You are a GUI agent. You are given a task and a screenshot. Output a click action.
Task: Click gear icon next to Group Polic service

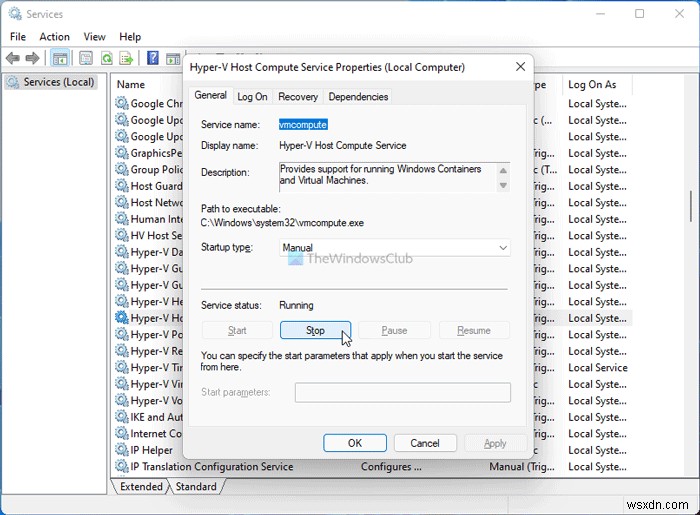(122, 169)
